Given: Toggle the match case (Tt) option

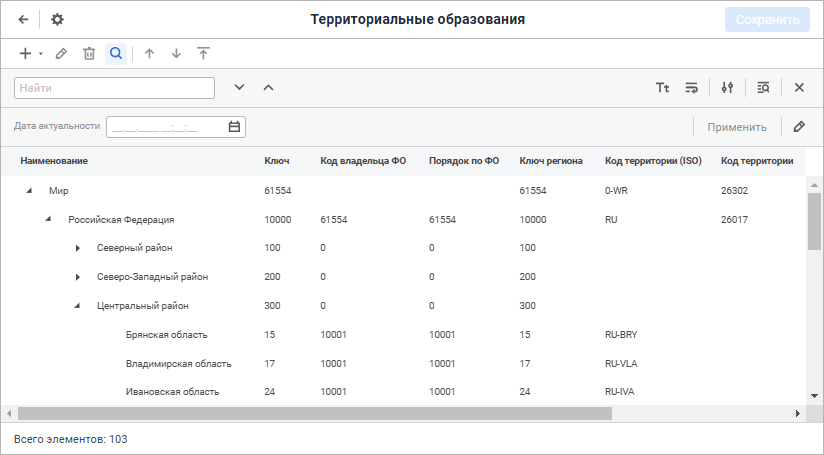Looking at the screenshot, I should [662, 88].
